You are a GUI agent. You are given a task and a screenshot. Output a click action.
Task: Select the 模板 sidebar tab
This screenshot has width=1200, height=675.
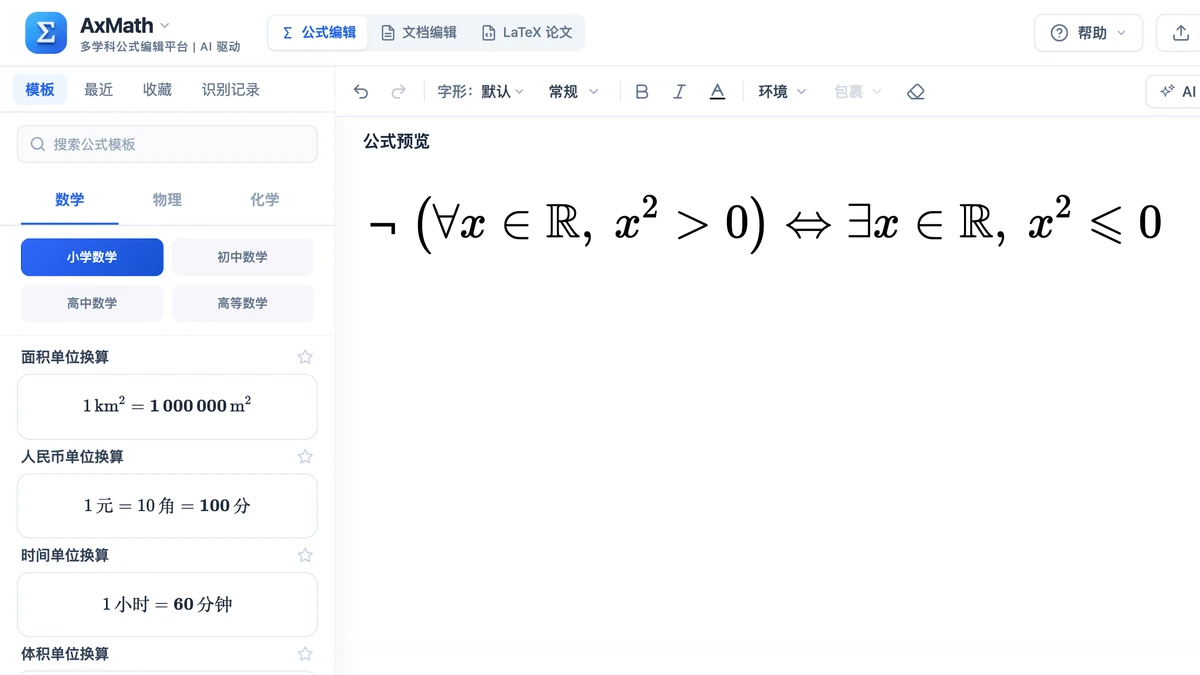(40, 89)
